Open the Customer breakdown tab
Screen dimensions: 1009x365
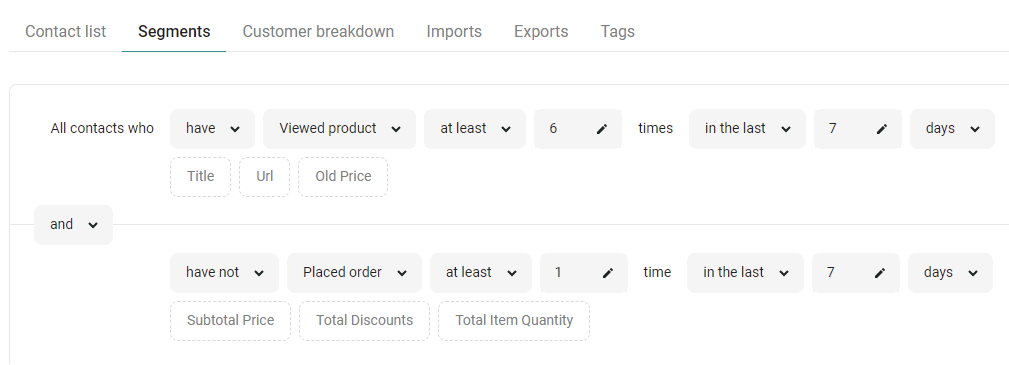(x=318, y=32)
